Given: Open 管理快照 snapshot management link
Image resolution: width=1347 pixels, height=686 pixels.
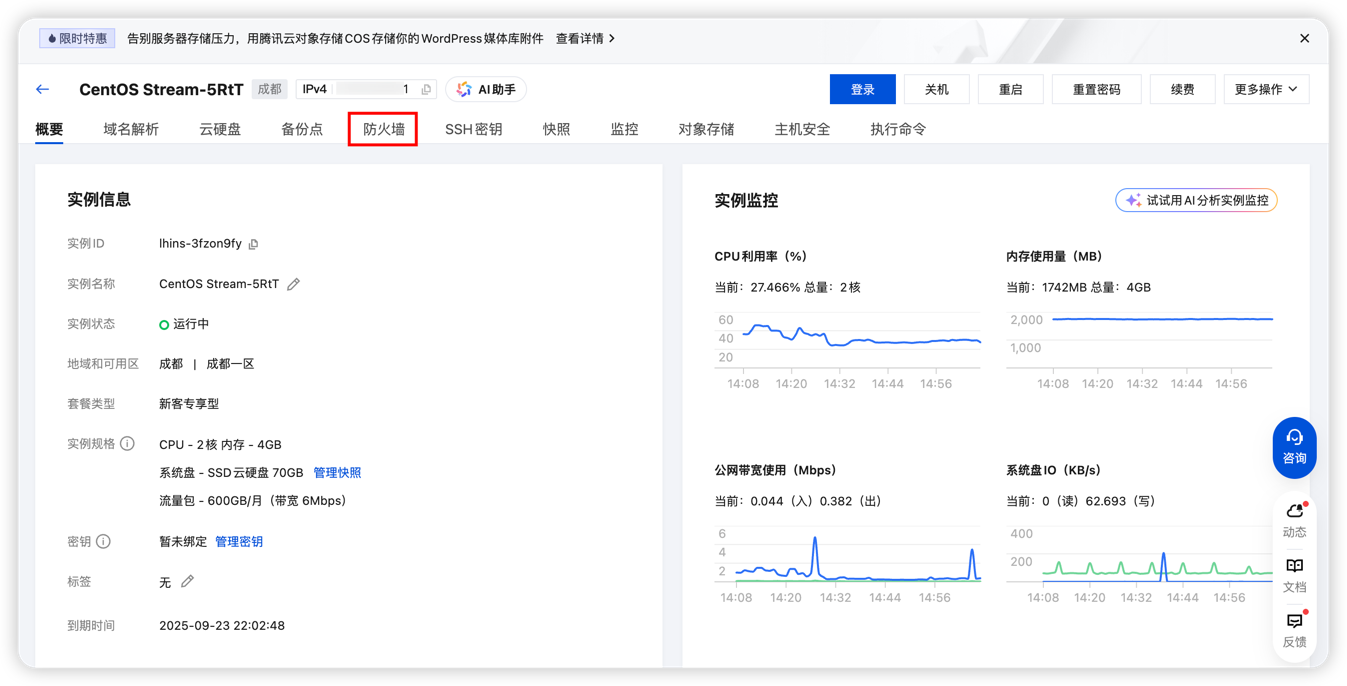Looking at the screenshot, I should (337, 471).
